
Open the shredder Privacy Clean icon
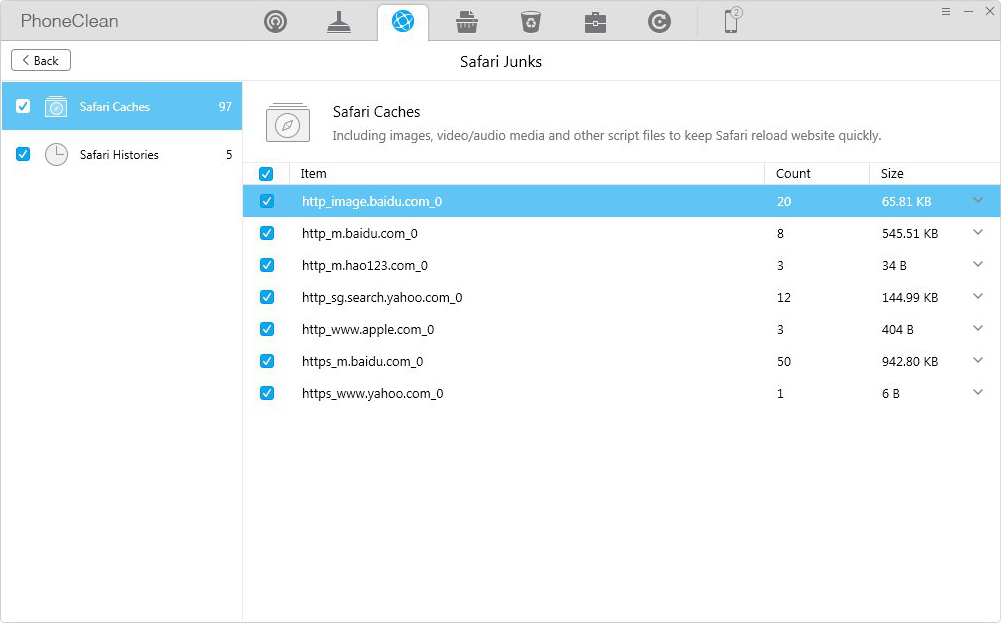tap(466, 22)
